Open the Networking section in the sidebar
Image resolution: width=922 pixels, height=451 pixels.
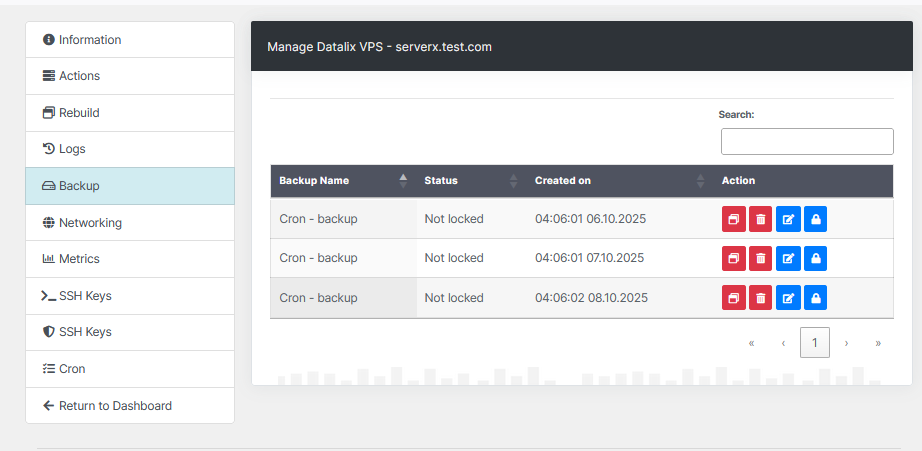point(90,223)
